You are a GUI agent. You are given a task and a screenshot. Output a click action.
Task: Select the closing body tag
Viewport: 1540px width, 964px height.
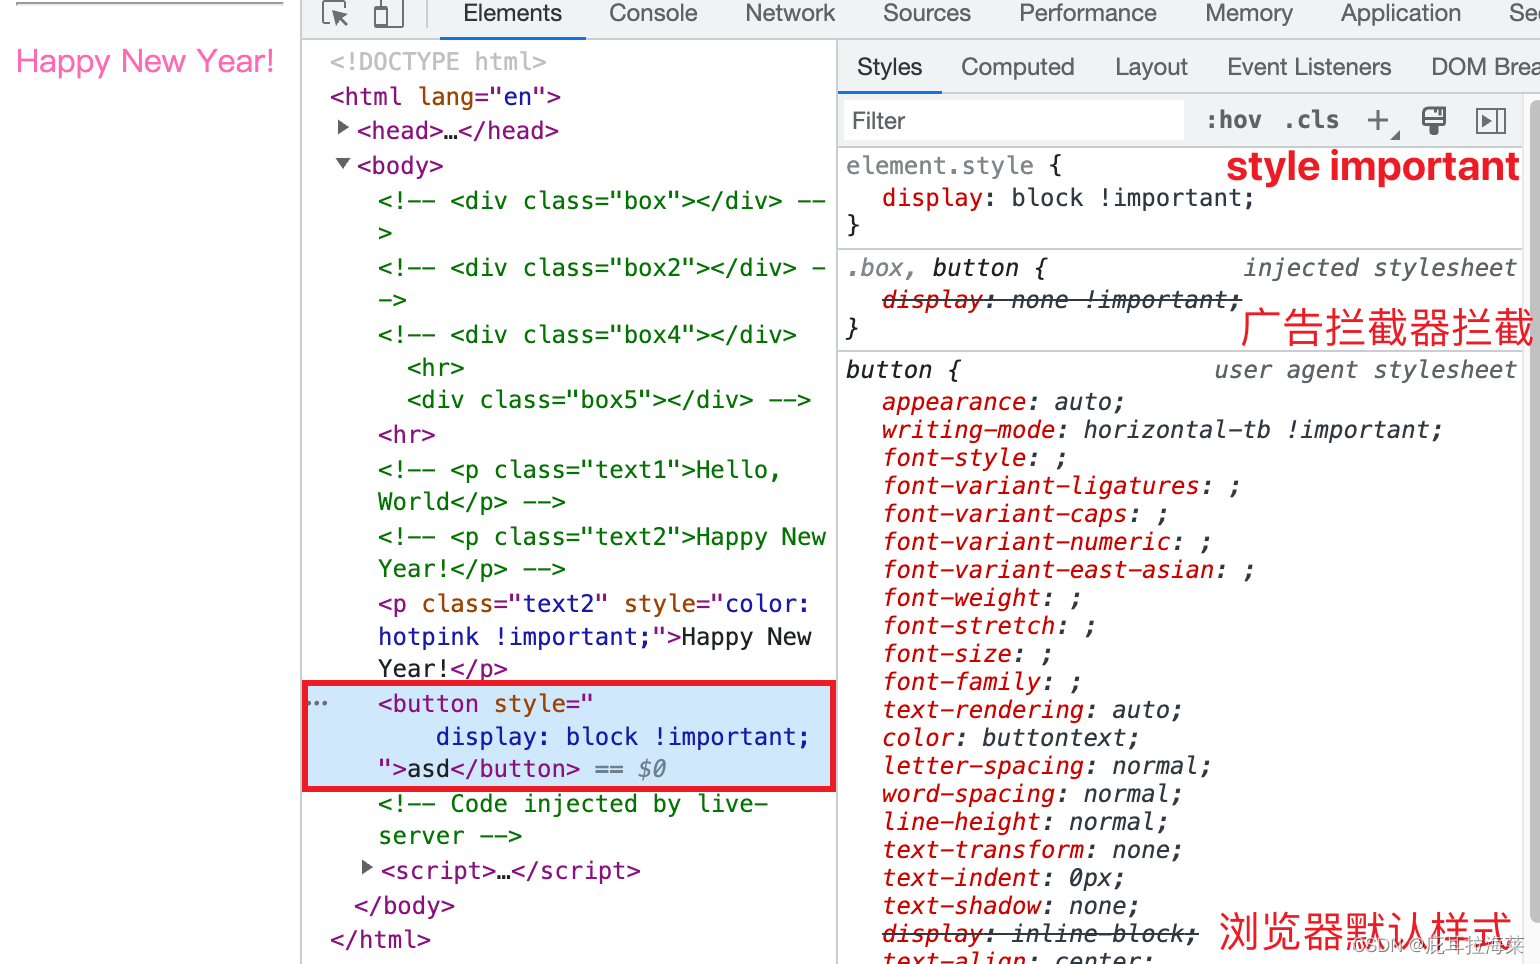pyautogui.click(x=404, y=906)
